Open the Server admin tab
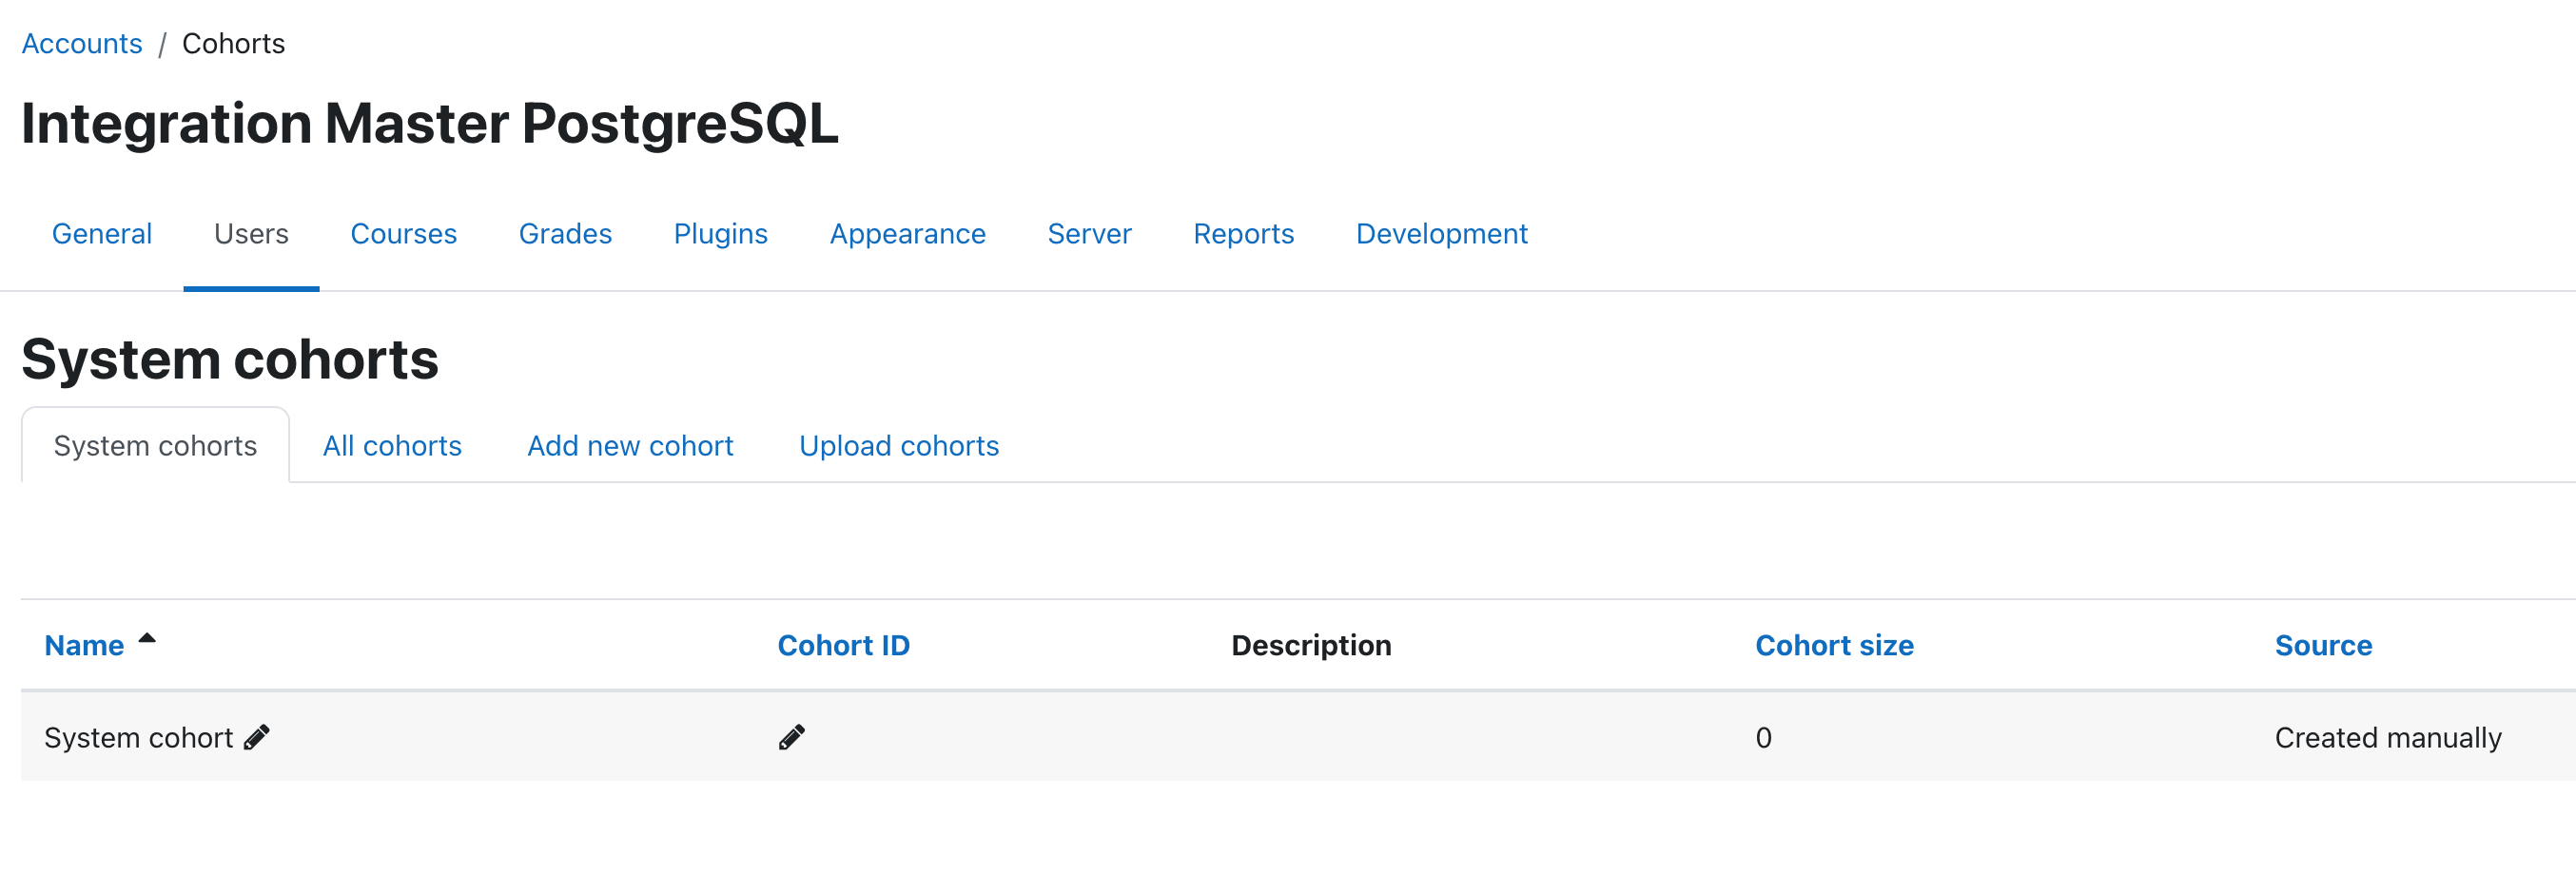The width and height of the screenshot is (2576, 875). tap(1089, 233)
